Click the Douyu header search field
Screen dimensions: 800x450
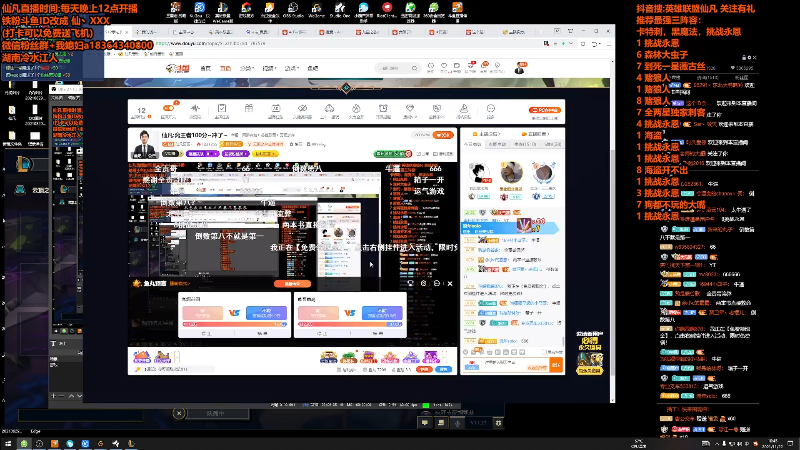pyautogui.click(x=393, y=68)
